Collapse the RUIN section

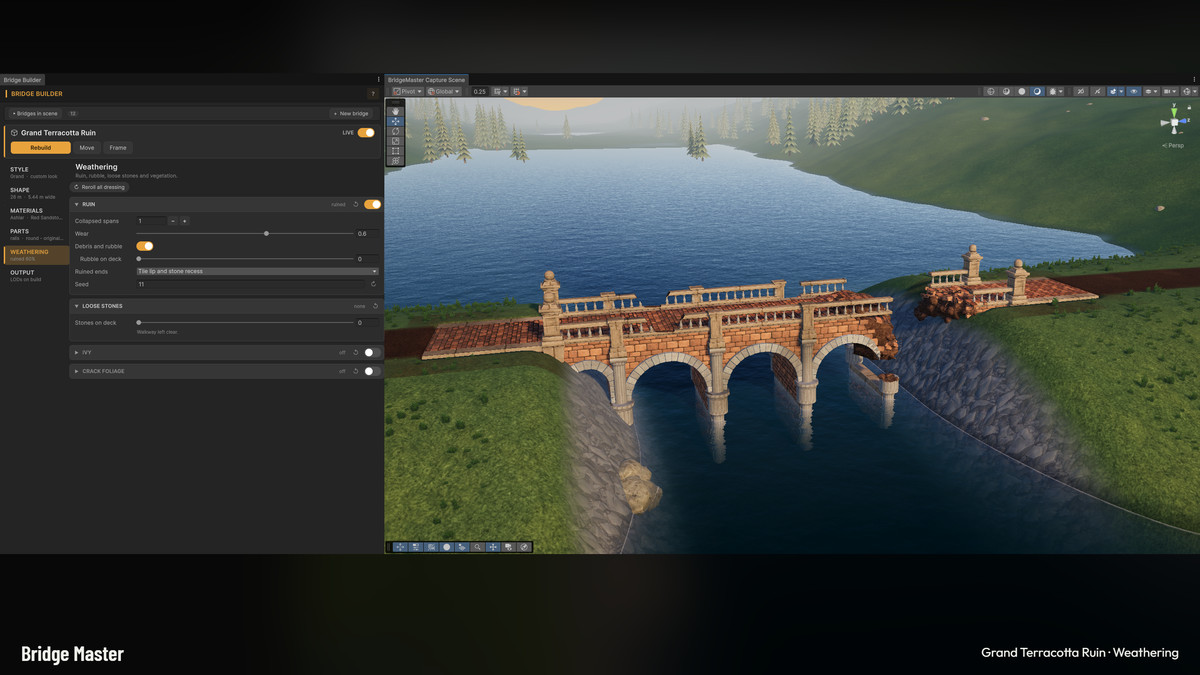point(77,204)
